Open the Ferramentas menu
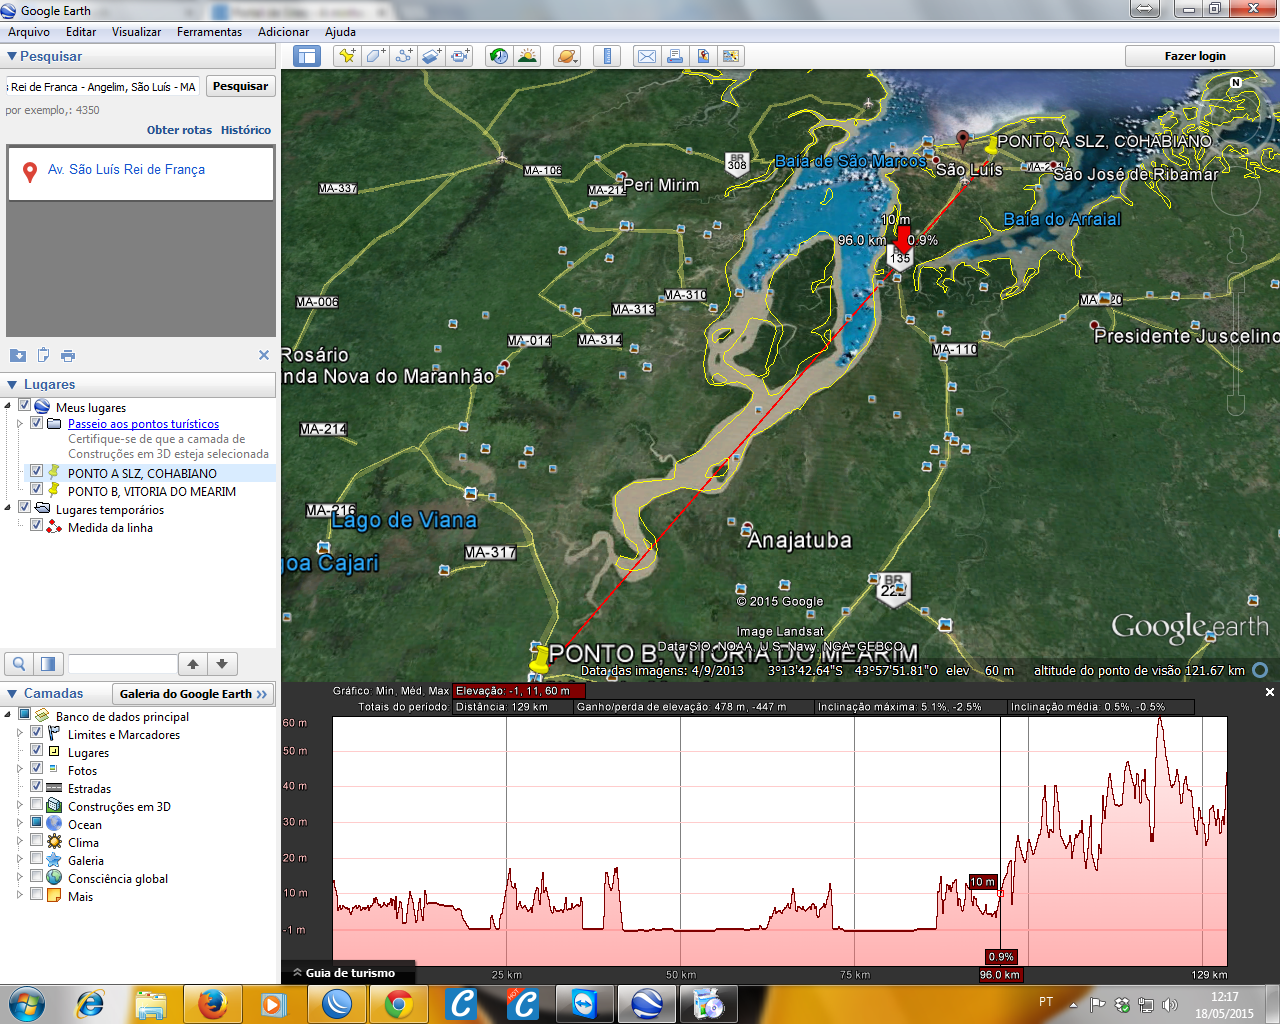Image resolution: width=1280 pixels, height=1024 pixels. 209,32
